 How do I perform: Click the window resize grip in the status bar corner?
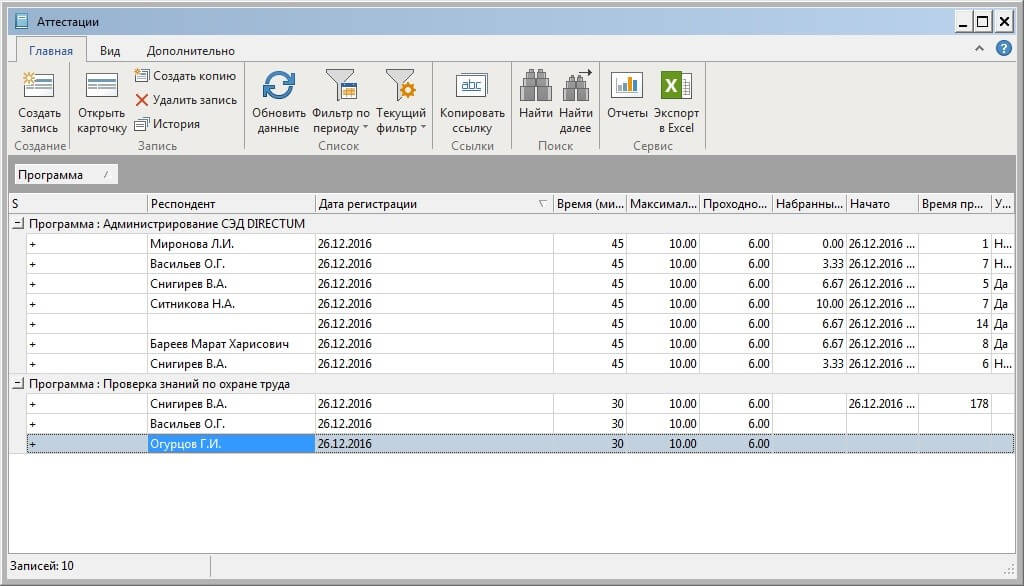coord(1009,570)
